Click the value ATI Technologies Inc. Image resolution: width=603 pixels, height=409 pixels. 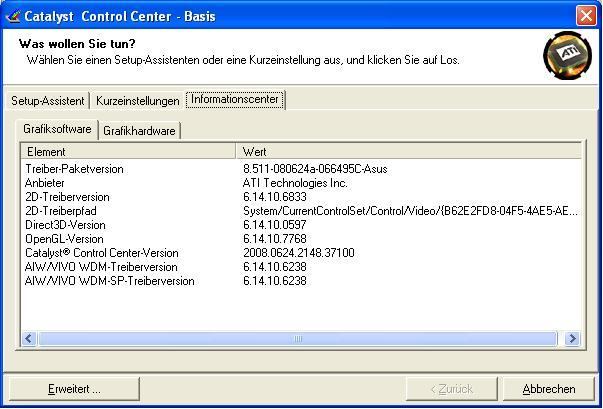295,183
